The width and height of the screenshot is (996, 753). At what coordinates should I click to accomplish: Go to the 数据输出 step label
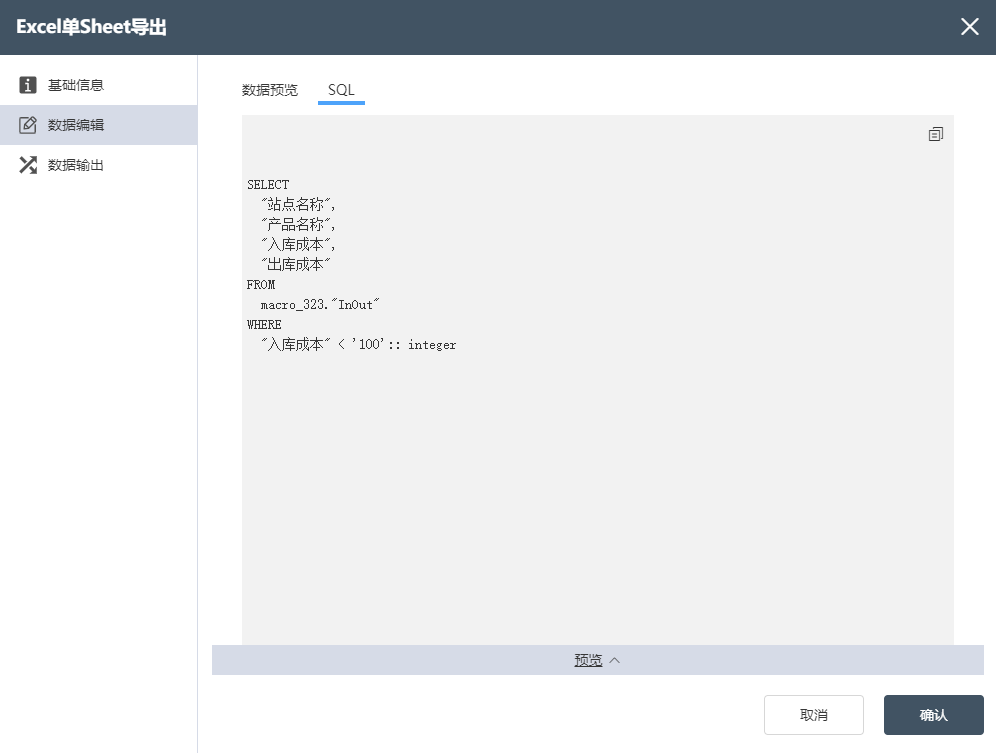click(x=76, y=165)
